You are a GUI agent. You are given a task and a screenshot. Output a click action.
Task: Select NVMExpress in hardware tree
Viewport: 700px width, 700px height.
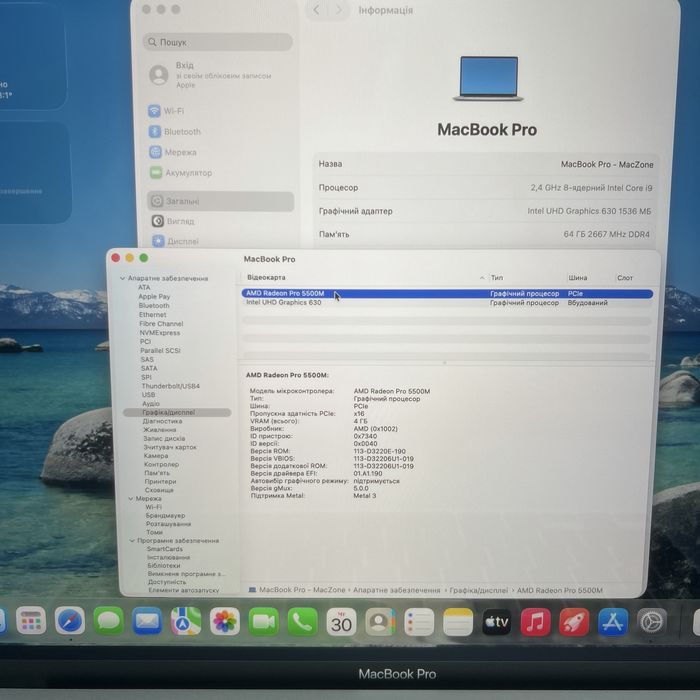(160, 333)
